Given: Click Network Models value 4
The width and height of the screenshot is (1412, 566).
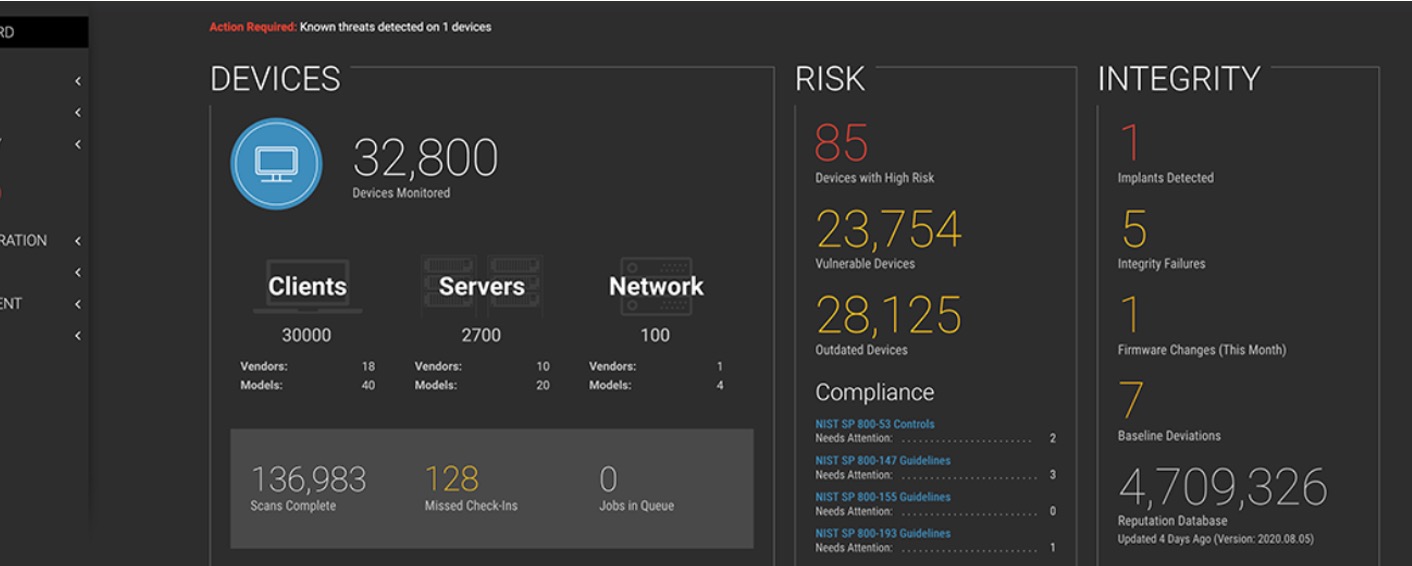Looking at the screenshot, I should click(x=720, y=385).
